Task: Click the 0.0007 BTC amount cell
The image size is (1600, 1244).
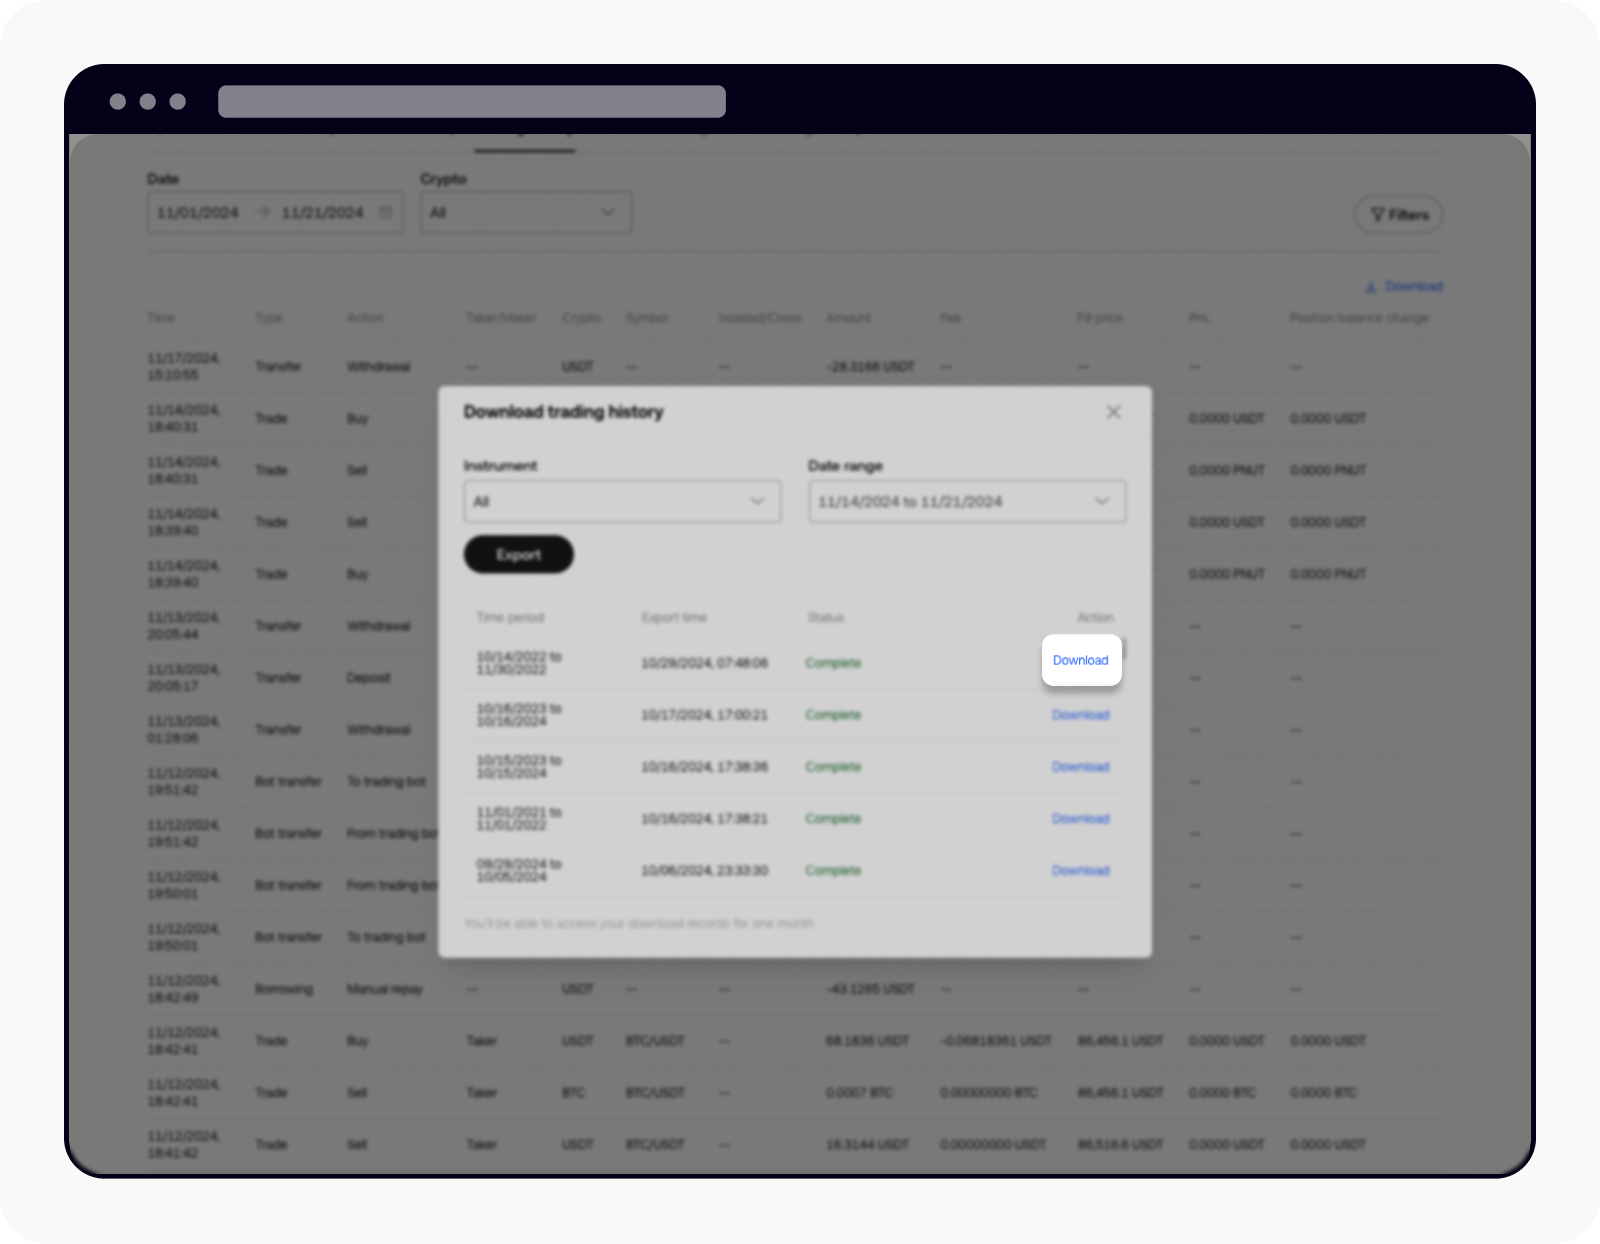Action: point(859,1093)
